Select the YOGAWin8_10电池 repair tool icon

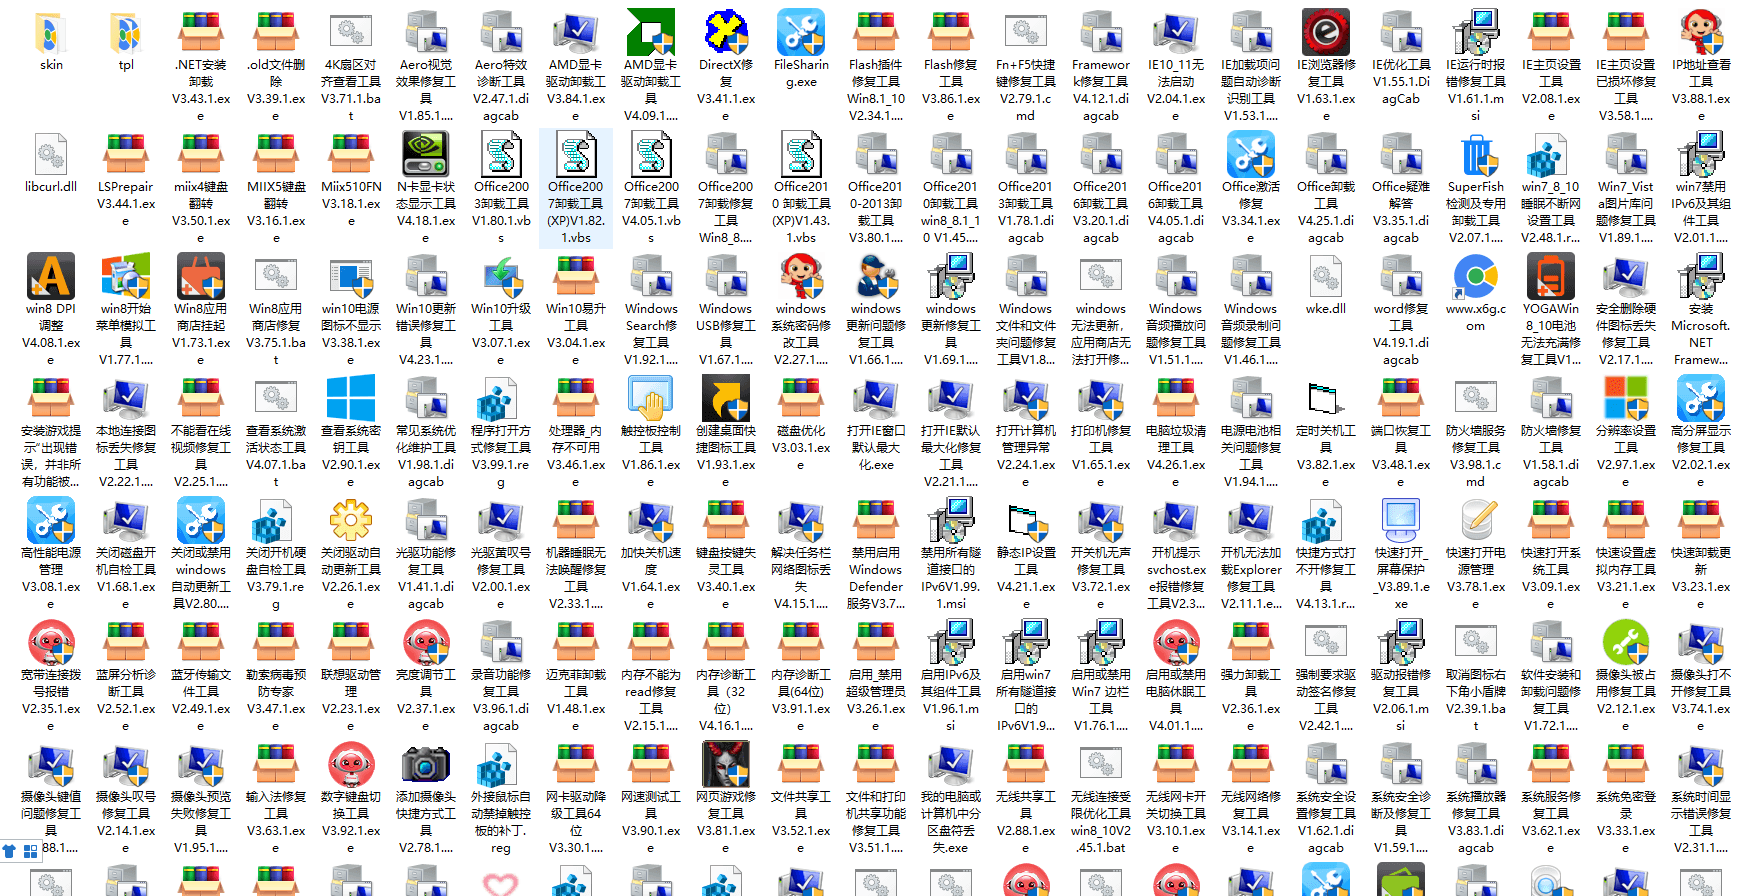pos(1551,278)
